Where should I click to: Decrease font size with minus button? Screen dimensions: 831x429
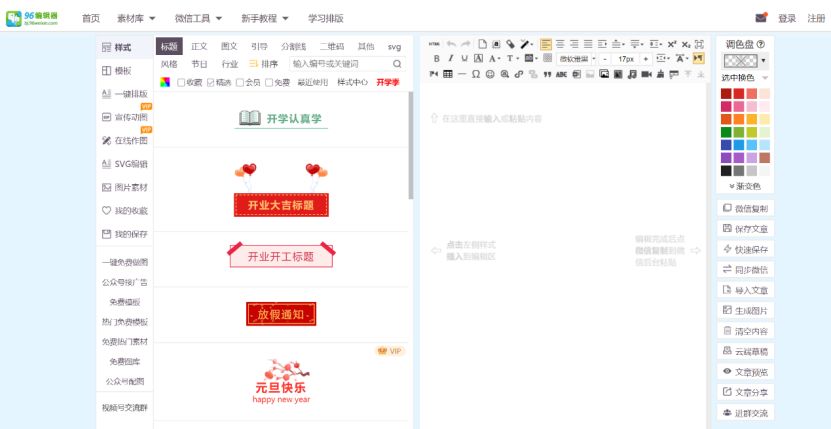tap(605, 59)
